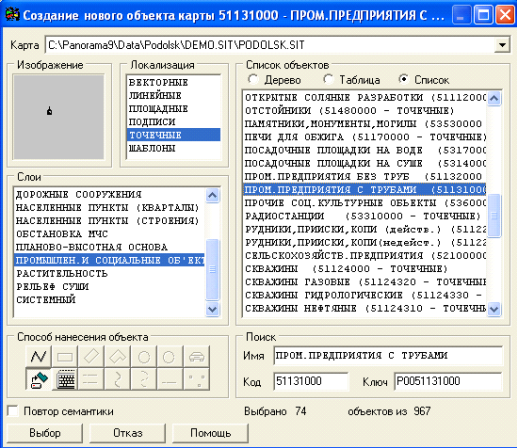Choose the smooth curve spline method
The image size is (517, 448).
click(x=117, y=379)
